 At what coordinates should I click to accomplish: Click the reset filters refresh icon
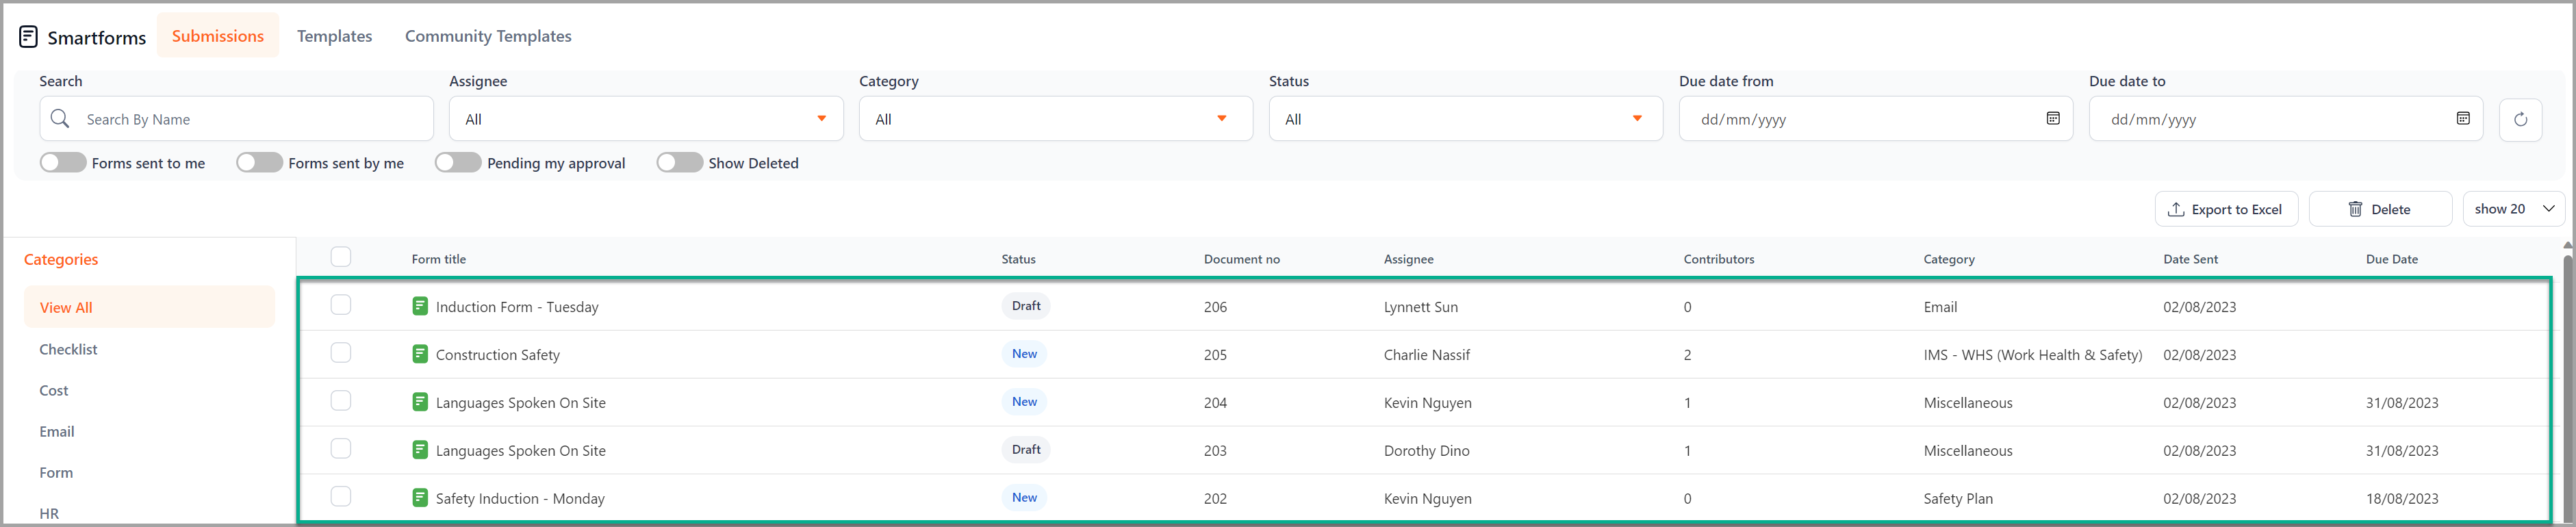[x=2520, y=119]
